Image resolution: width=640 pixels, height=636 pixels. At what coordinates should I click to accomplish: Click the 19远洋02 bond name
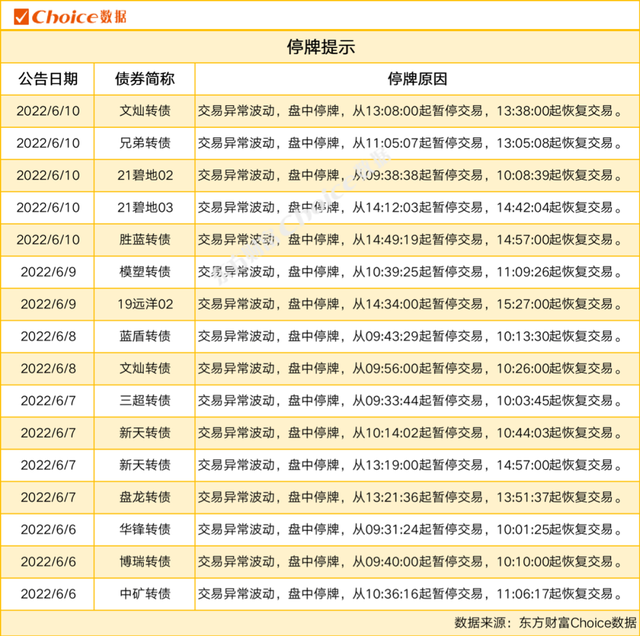145,303
